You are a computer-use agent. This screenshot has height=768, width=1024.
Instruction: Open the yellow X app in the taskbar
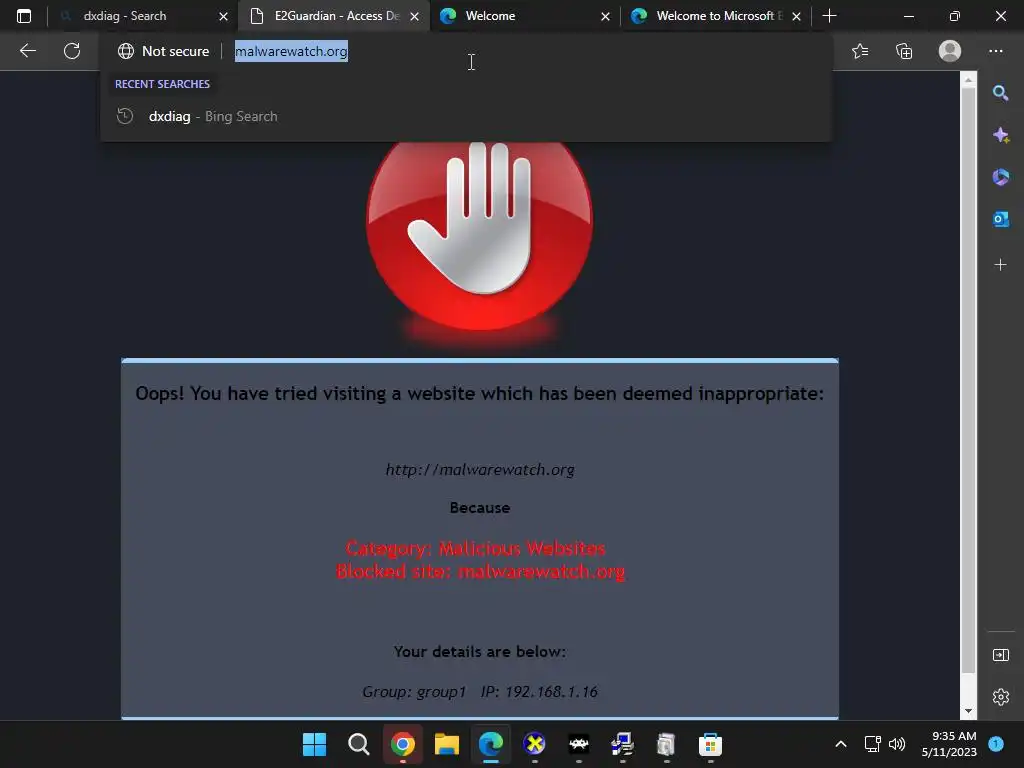[534, 744]
